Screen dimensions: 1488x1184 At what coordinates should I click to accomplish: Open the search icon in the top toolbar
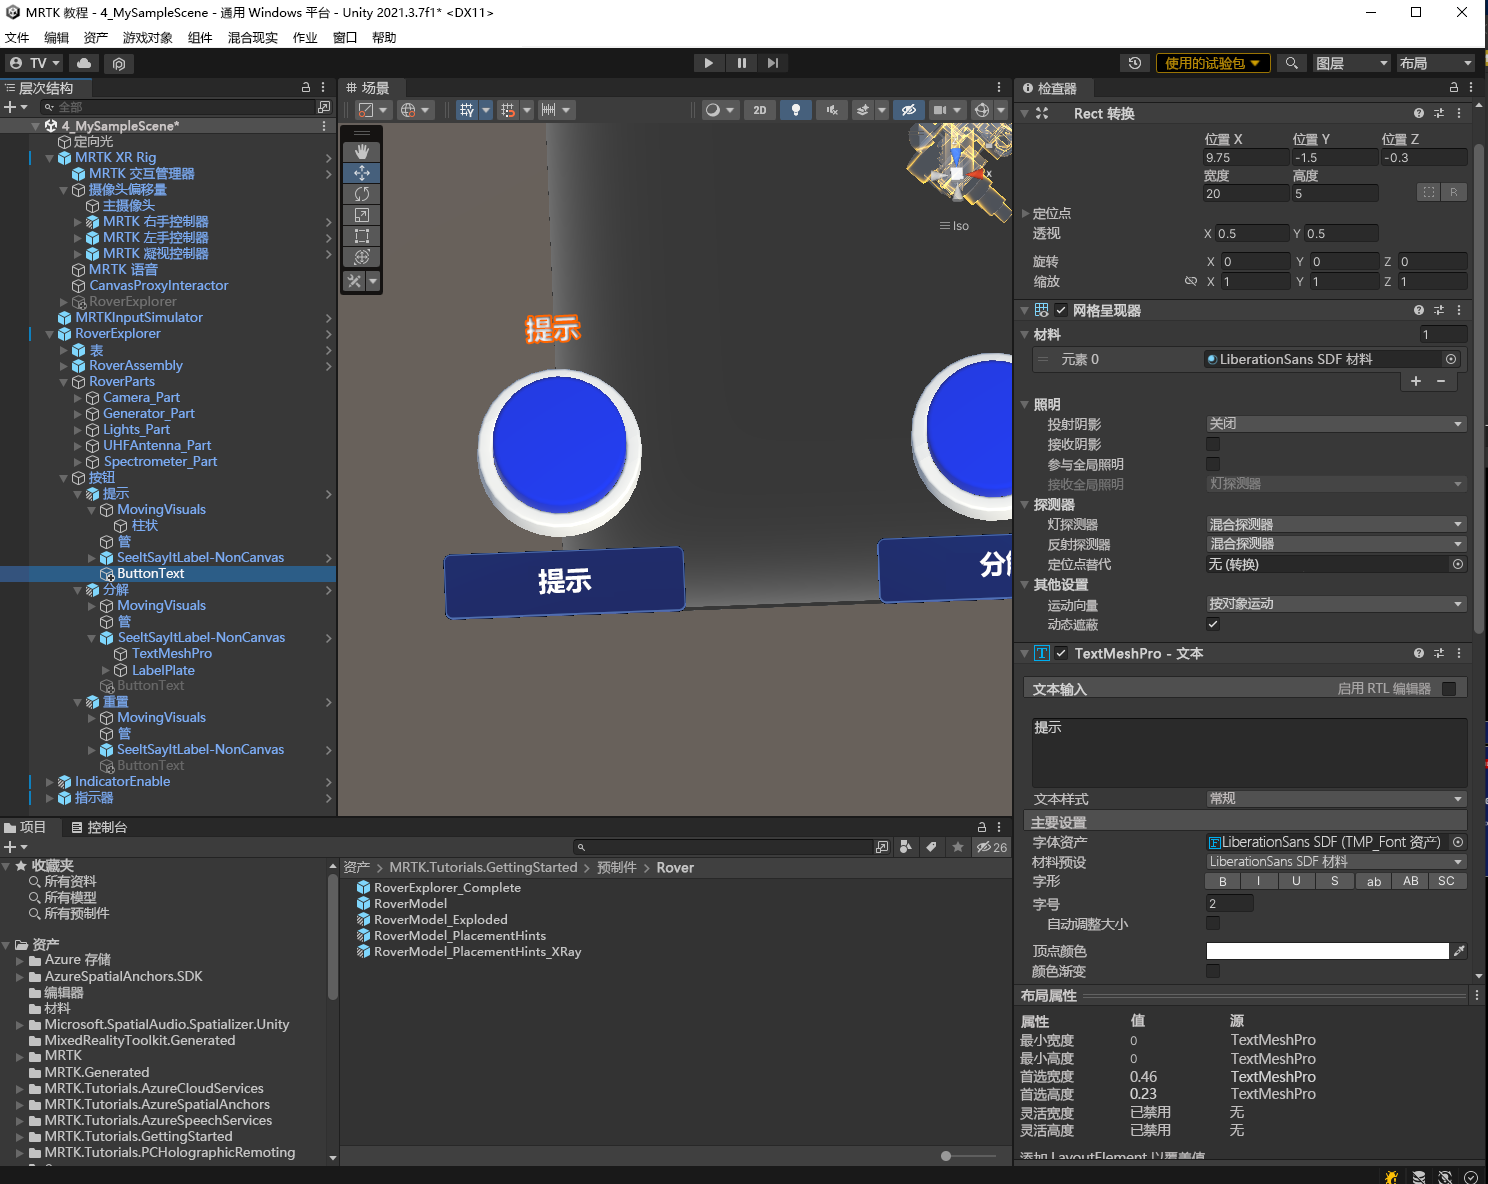(1291, 63)
